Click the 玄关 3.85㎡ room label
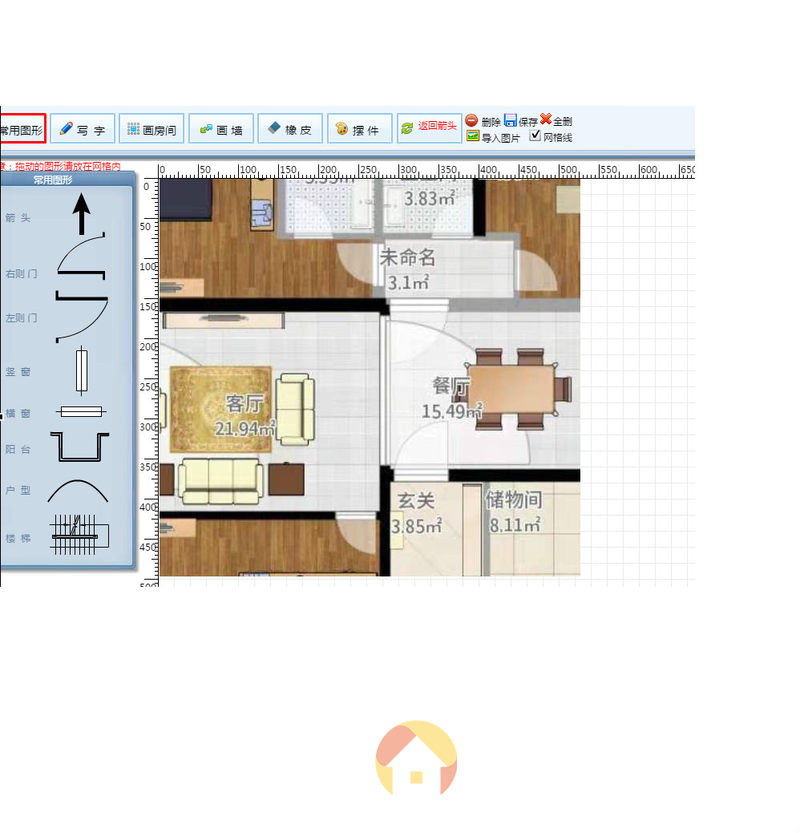 416,513
